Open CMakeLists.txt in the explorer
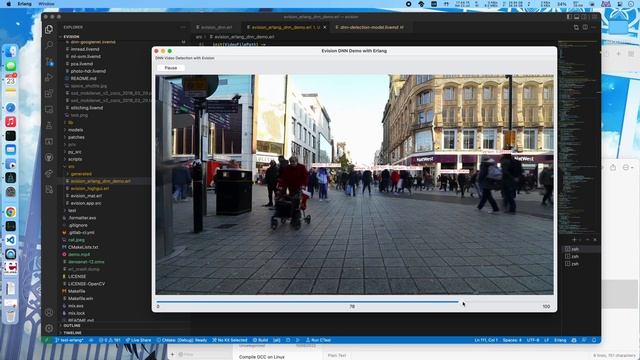 click(83, 247)
